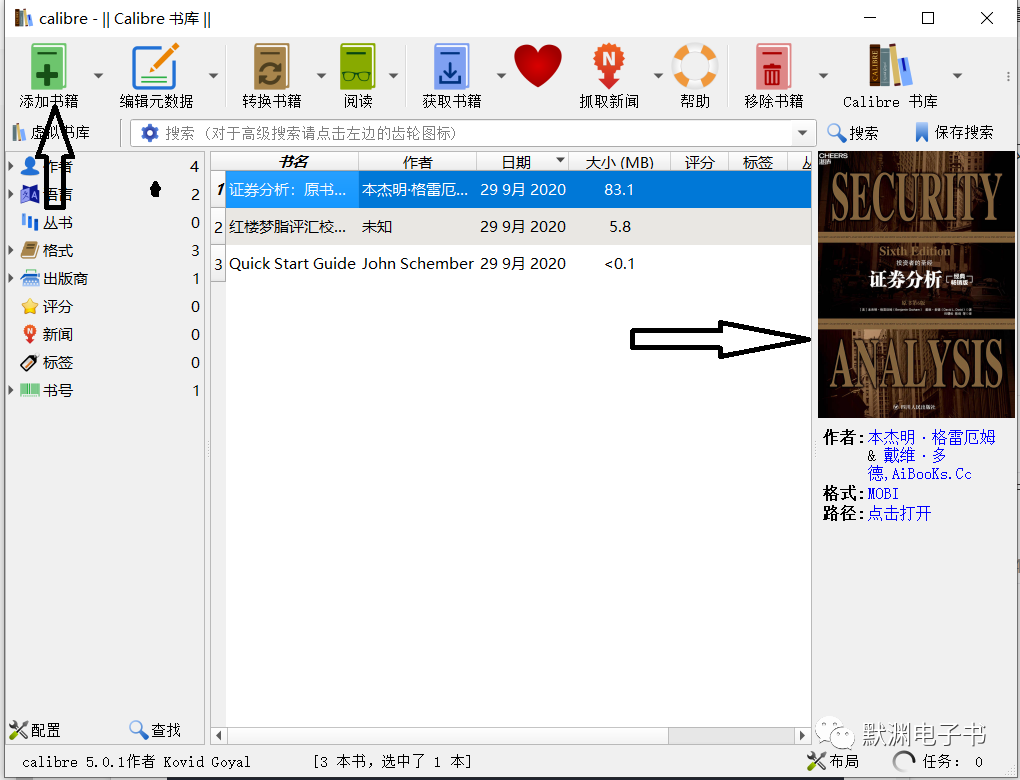1020x780 pixels.
Task: Click the MOBI format link
Action: pos(883,494)
